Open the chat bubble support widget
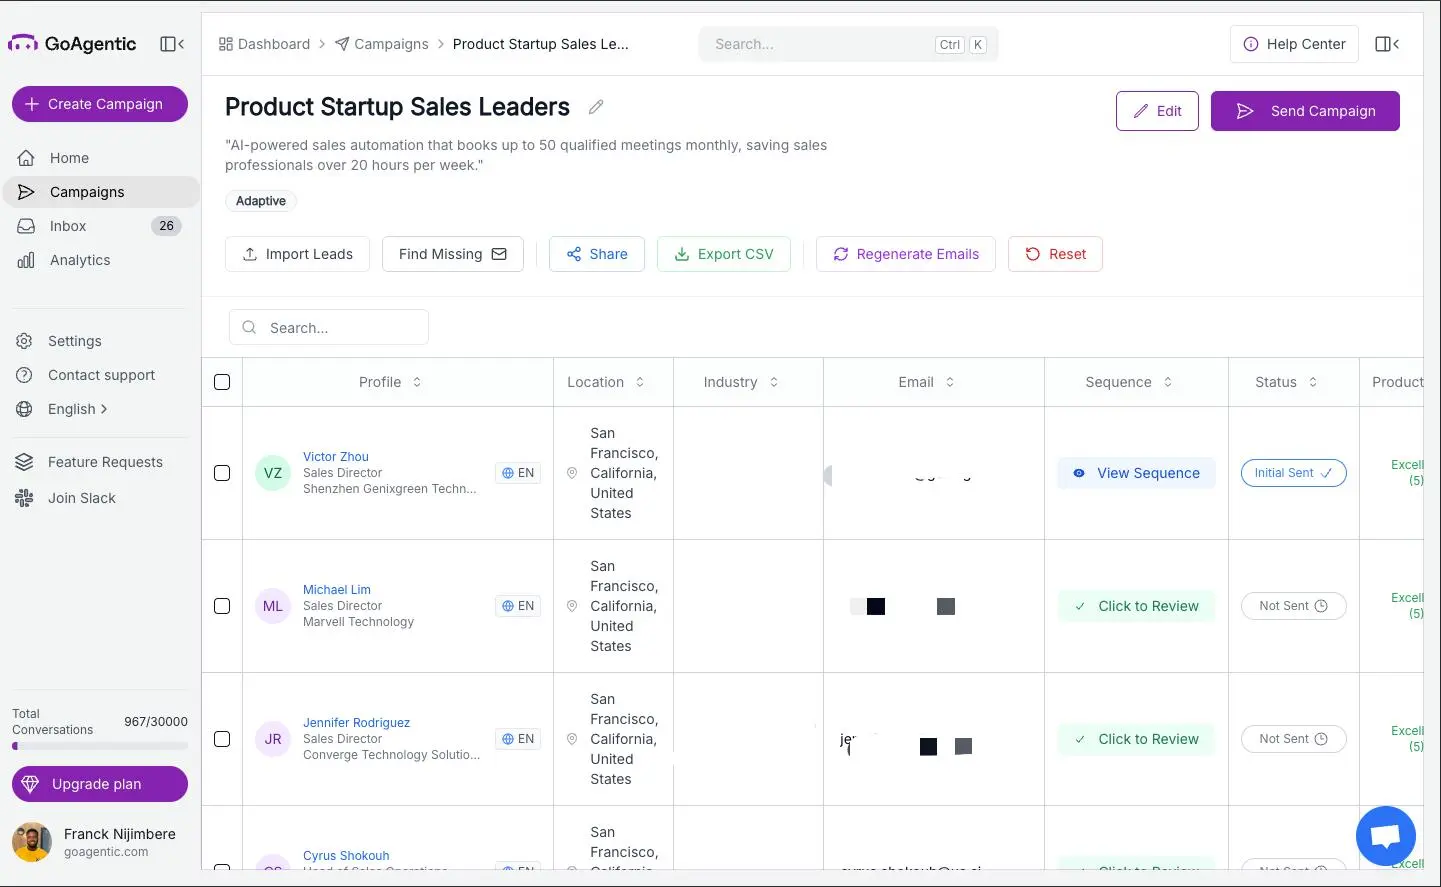Image resolution: width=1441 pixels, height=887 pixels. click(x=1385, y=836)
